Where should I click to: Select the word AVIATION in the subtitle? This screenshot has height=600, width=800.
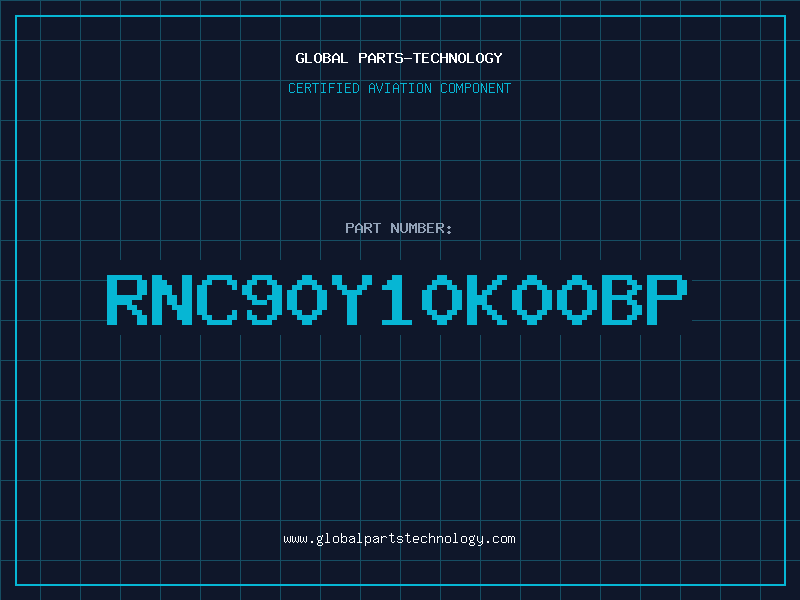[x=399, y=88]
